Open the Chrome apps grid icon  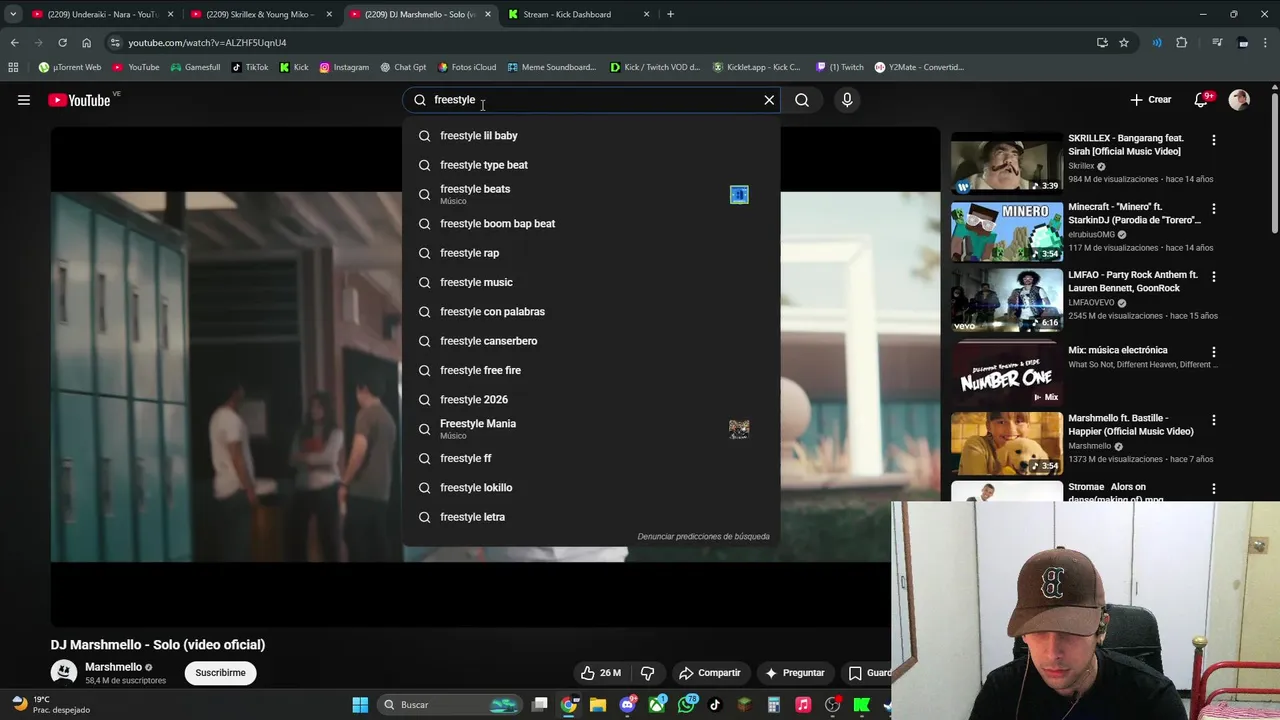13,67
